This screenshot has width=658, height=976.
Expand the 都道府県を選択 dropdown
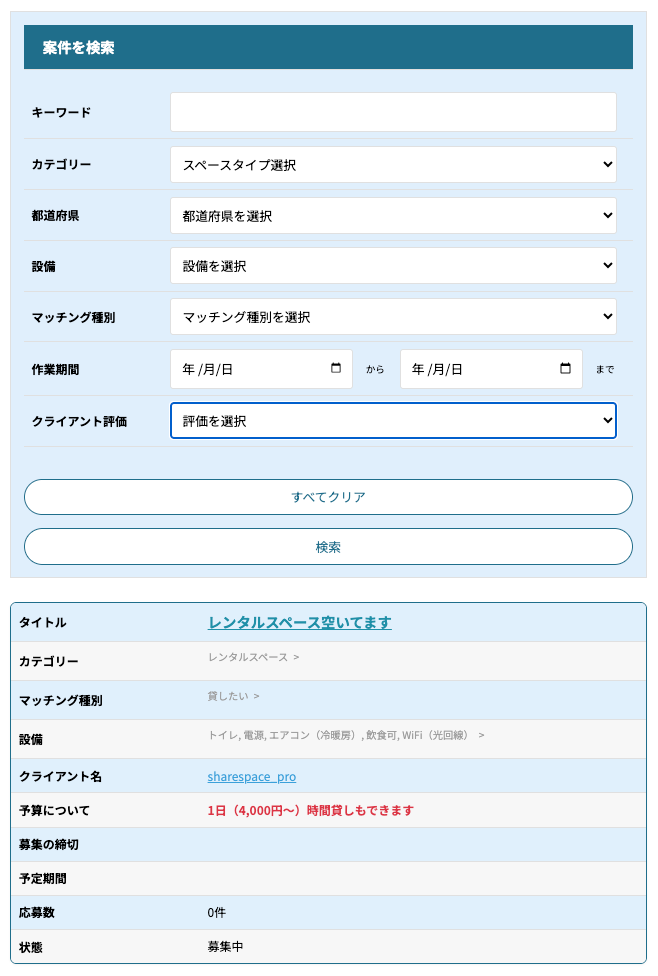(393, 216)
